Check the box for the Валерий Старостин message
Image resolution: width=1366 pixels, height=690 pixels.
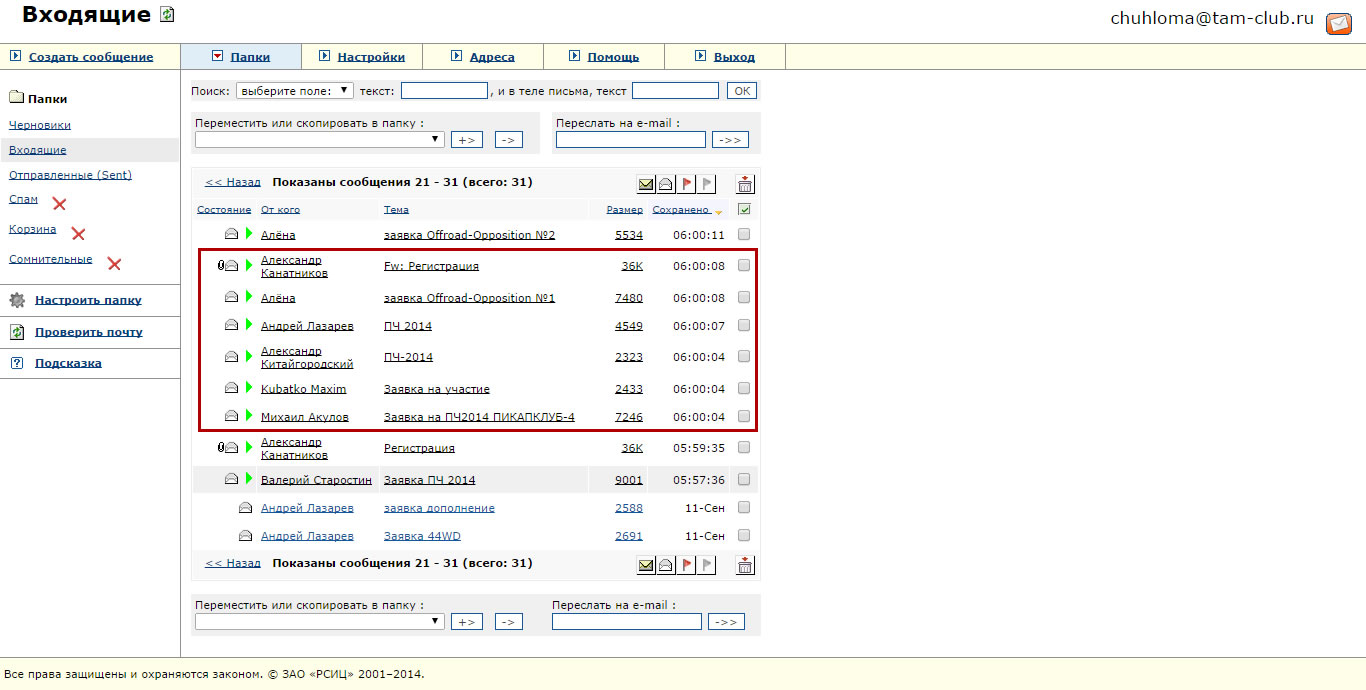[743, 479]
